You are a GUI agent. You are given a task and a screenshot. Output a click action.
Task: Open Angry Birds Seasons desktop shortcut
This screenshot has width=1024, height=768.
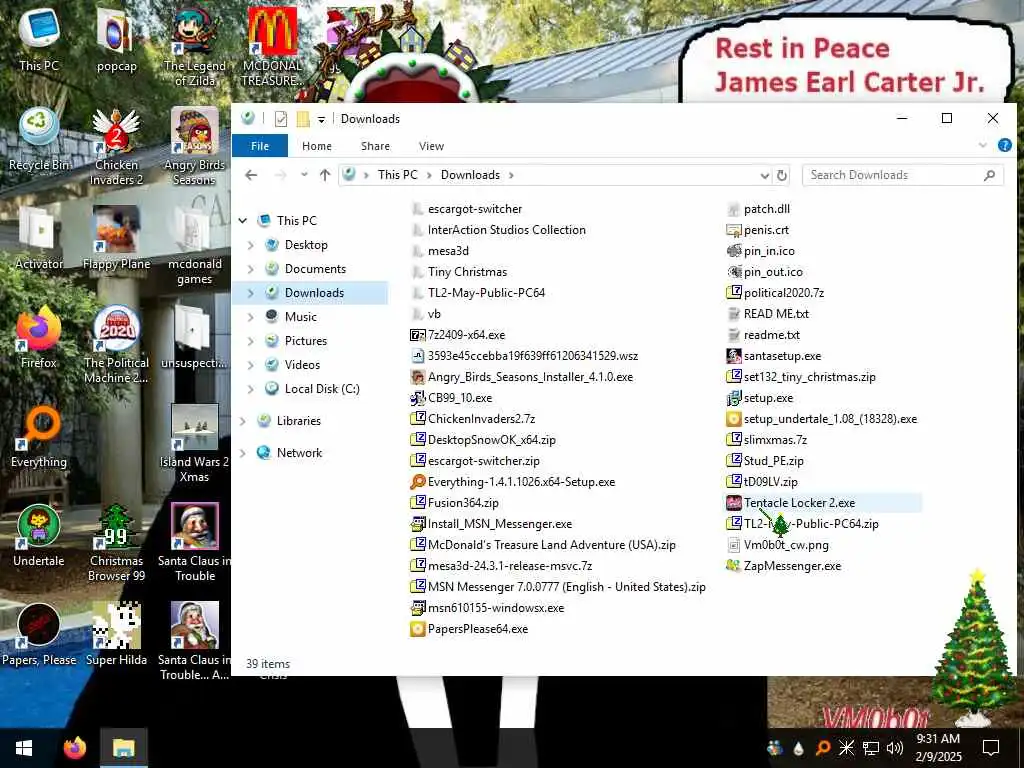coord(195,147)
